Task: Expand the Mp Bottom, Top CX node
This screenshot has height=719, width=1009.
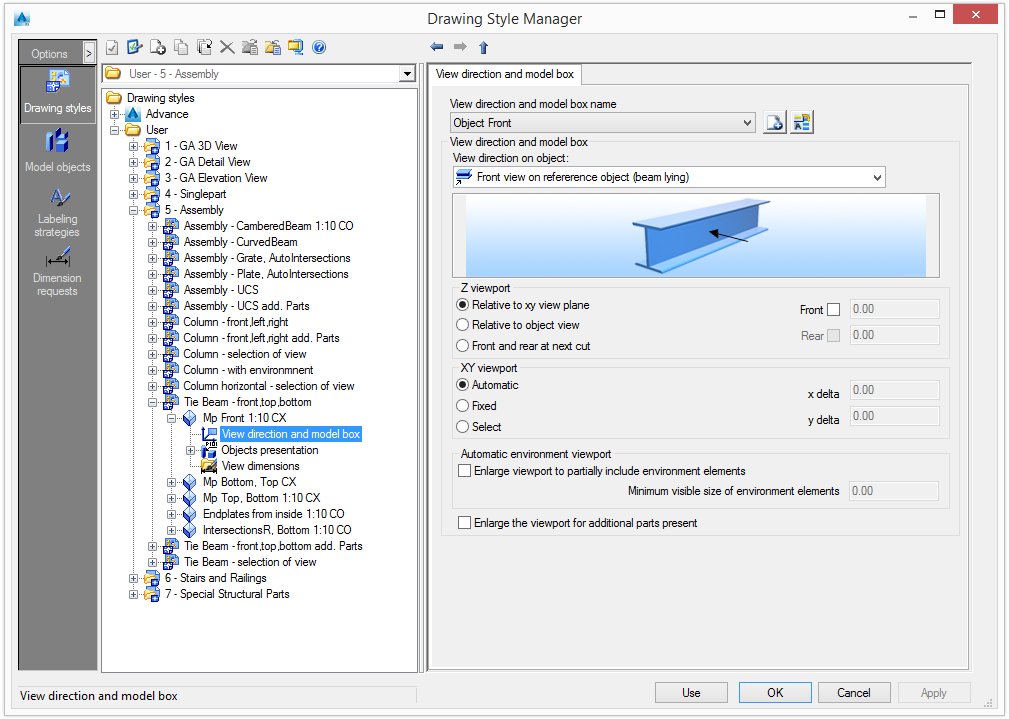Action: point(171,482)
